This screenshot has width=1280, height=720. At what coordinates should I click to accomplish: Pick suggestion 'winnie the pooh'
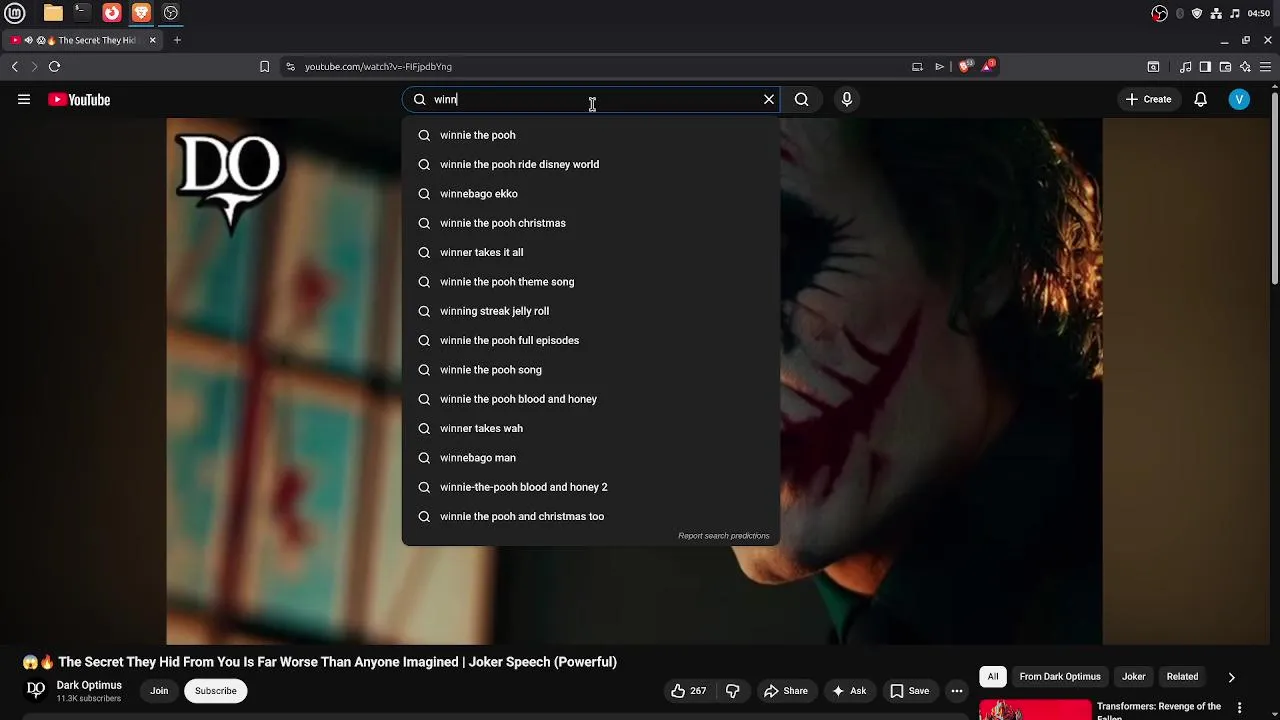590,135
